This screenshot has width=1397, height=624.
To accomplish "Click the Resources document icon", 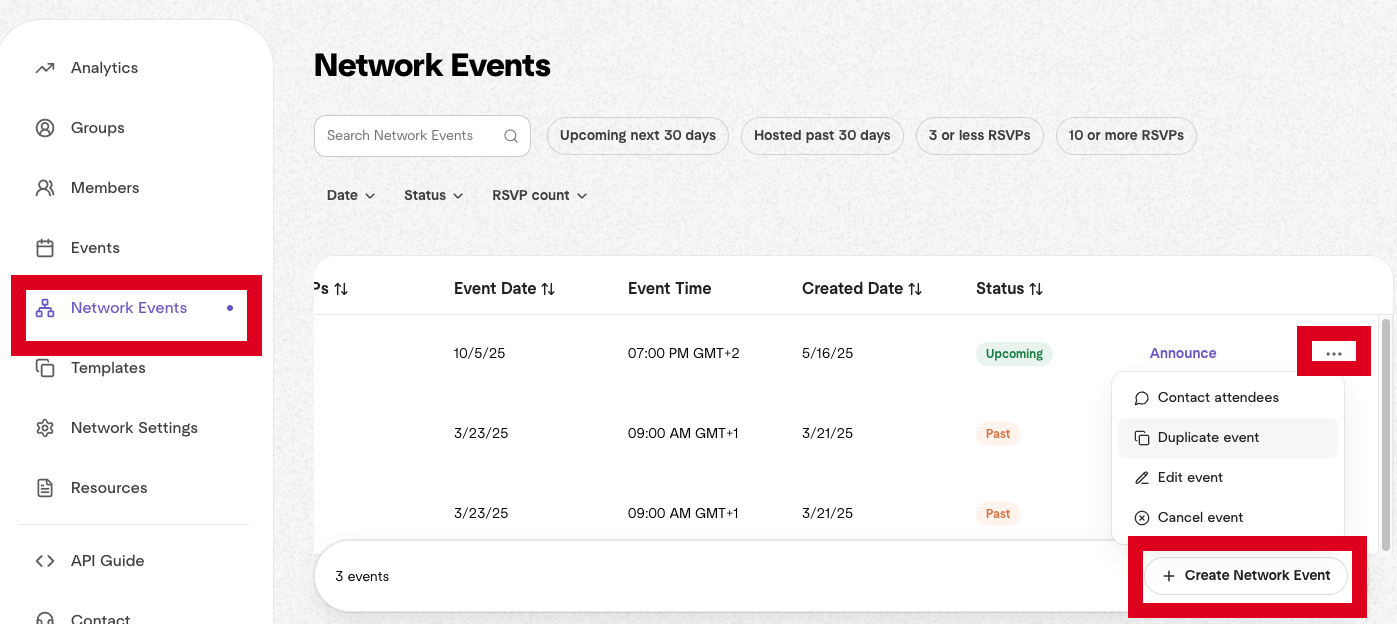I will [x=45, y=488].
